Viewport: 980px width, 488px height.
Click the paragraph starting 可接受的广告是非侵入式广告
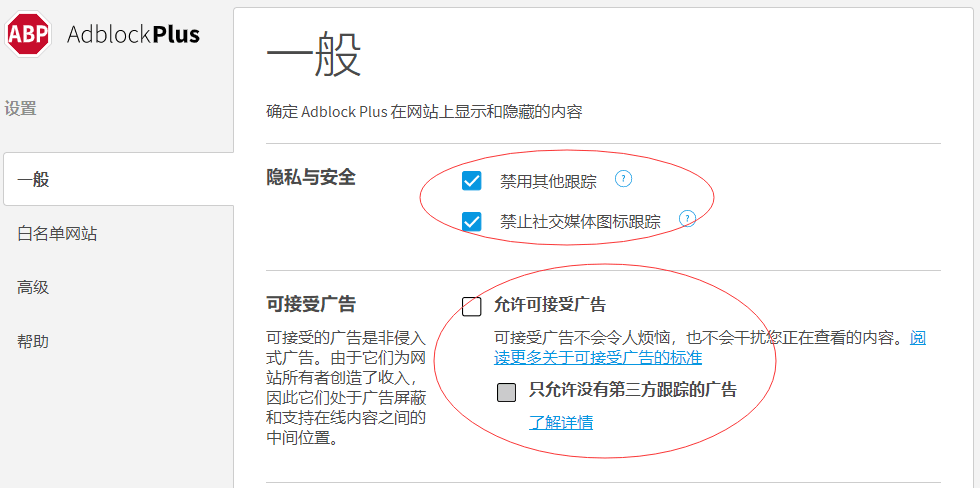coord(346,388)
